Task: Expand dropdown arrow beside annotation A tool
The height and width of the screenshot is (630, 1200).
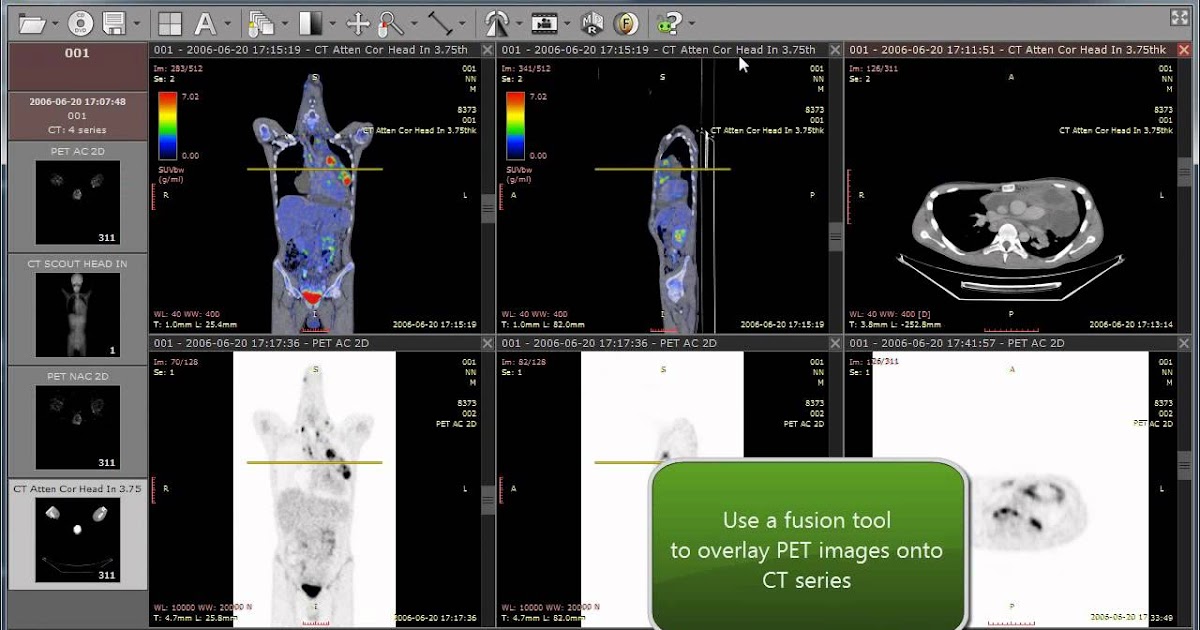Action: point(228,23)
